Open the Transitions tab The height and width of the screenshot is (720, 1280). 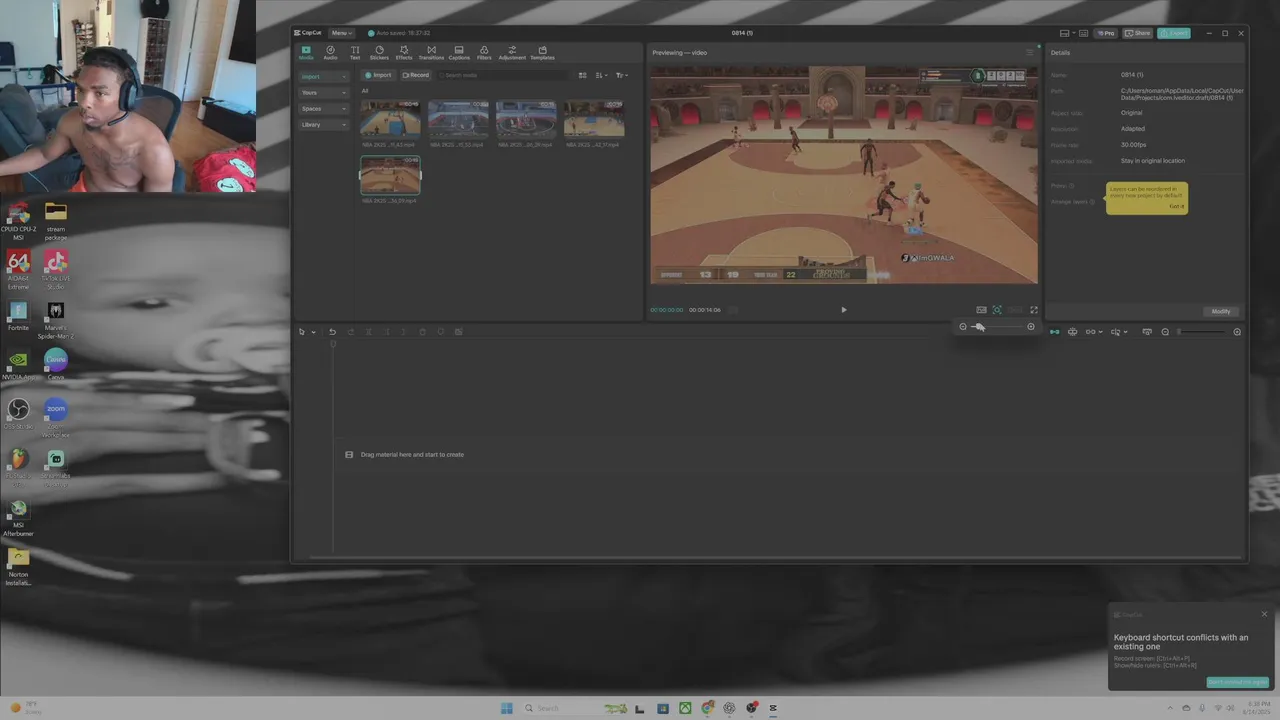[x=431, y=52]
